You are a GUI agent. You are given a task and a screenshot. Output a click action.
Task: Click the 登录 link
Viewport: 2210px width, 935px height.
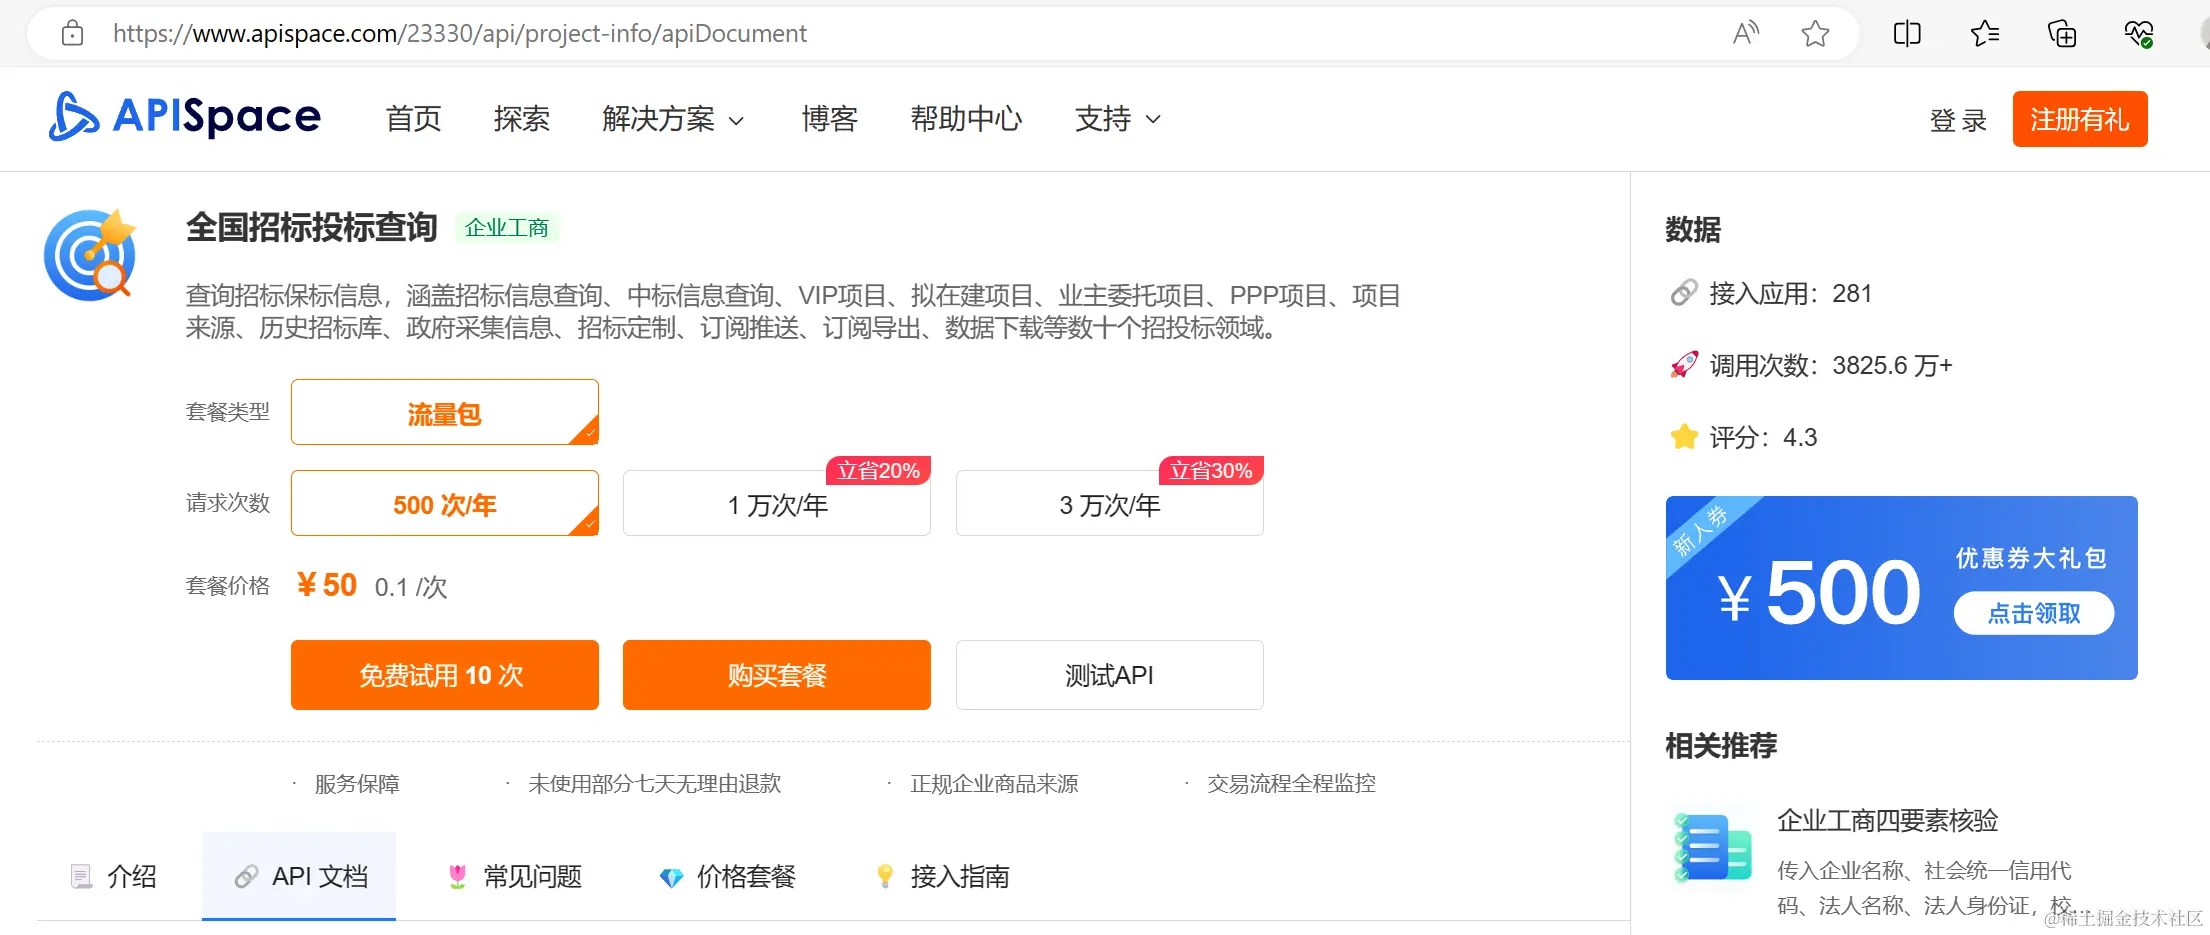pyautogui.click(x=1958, y=120)
